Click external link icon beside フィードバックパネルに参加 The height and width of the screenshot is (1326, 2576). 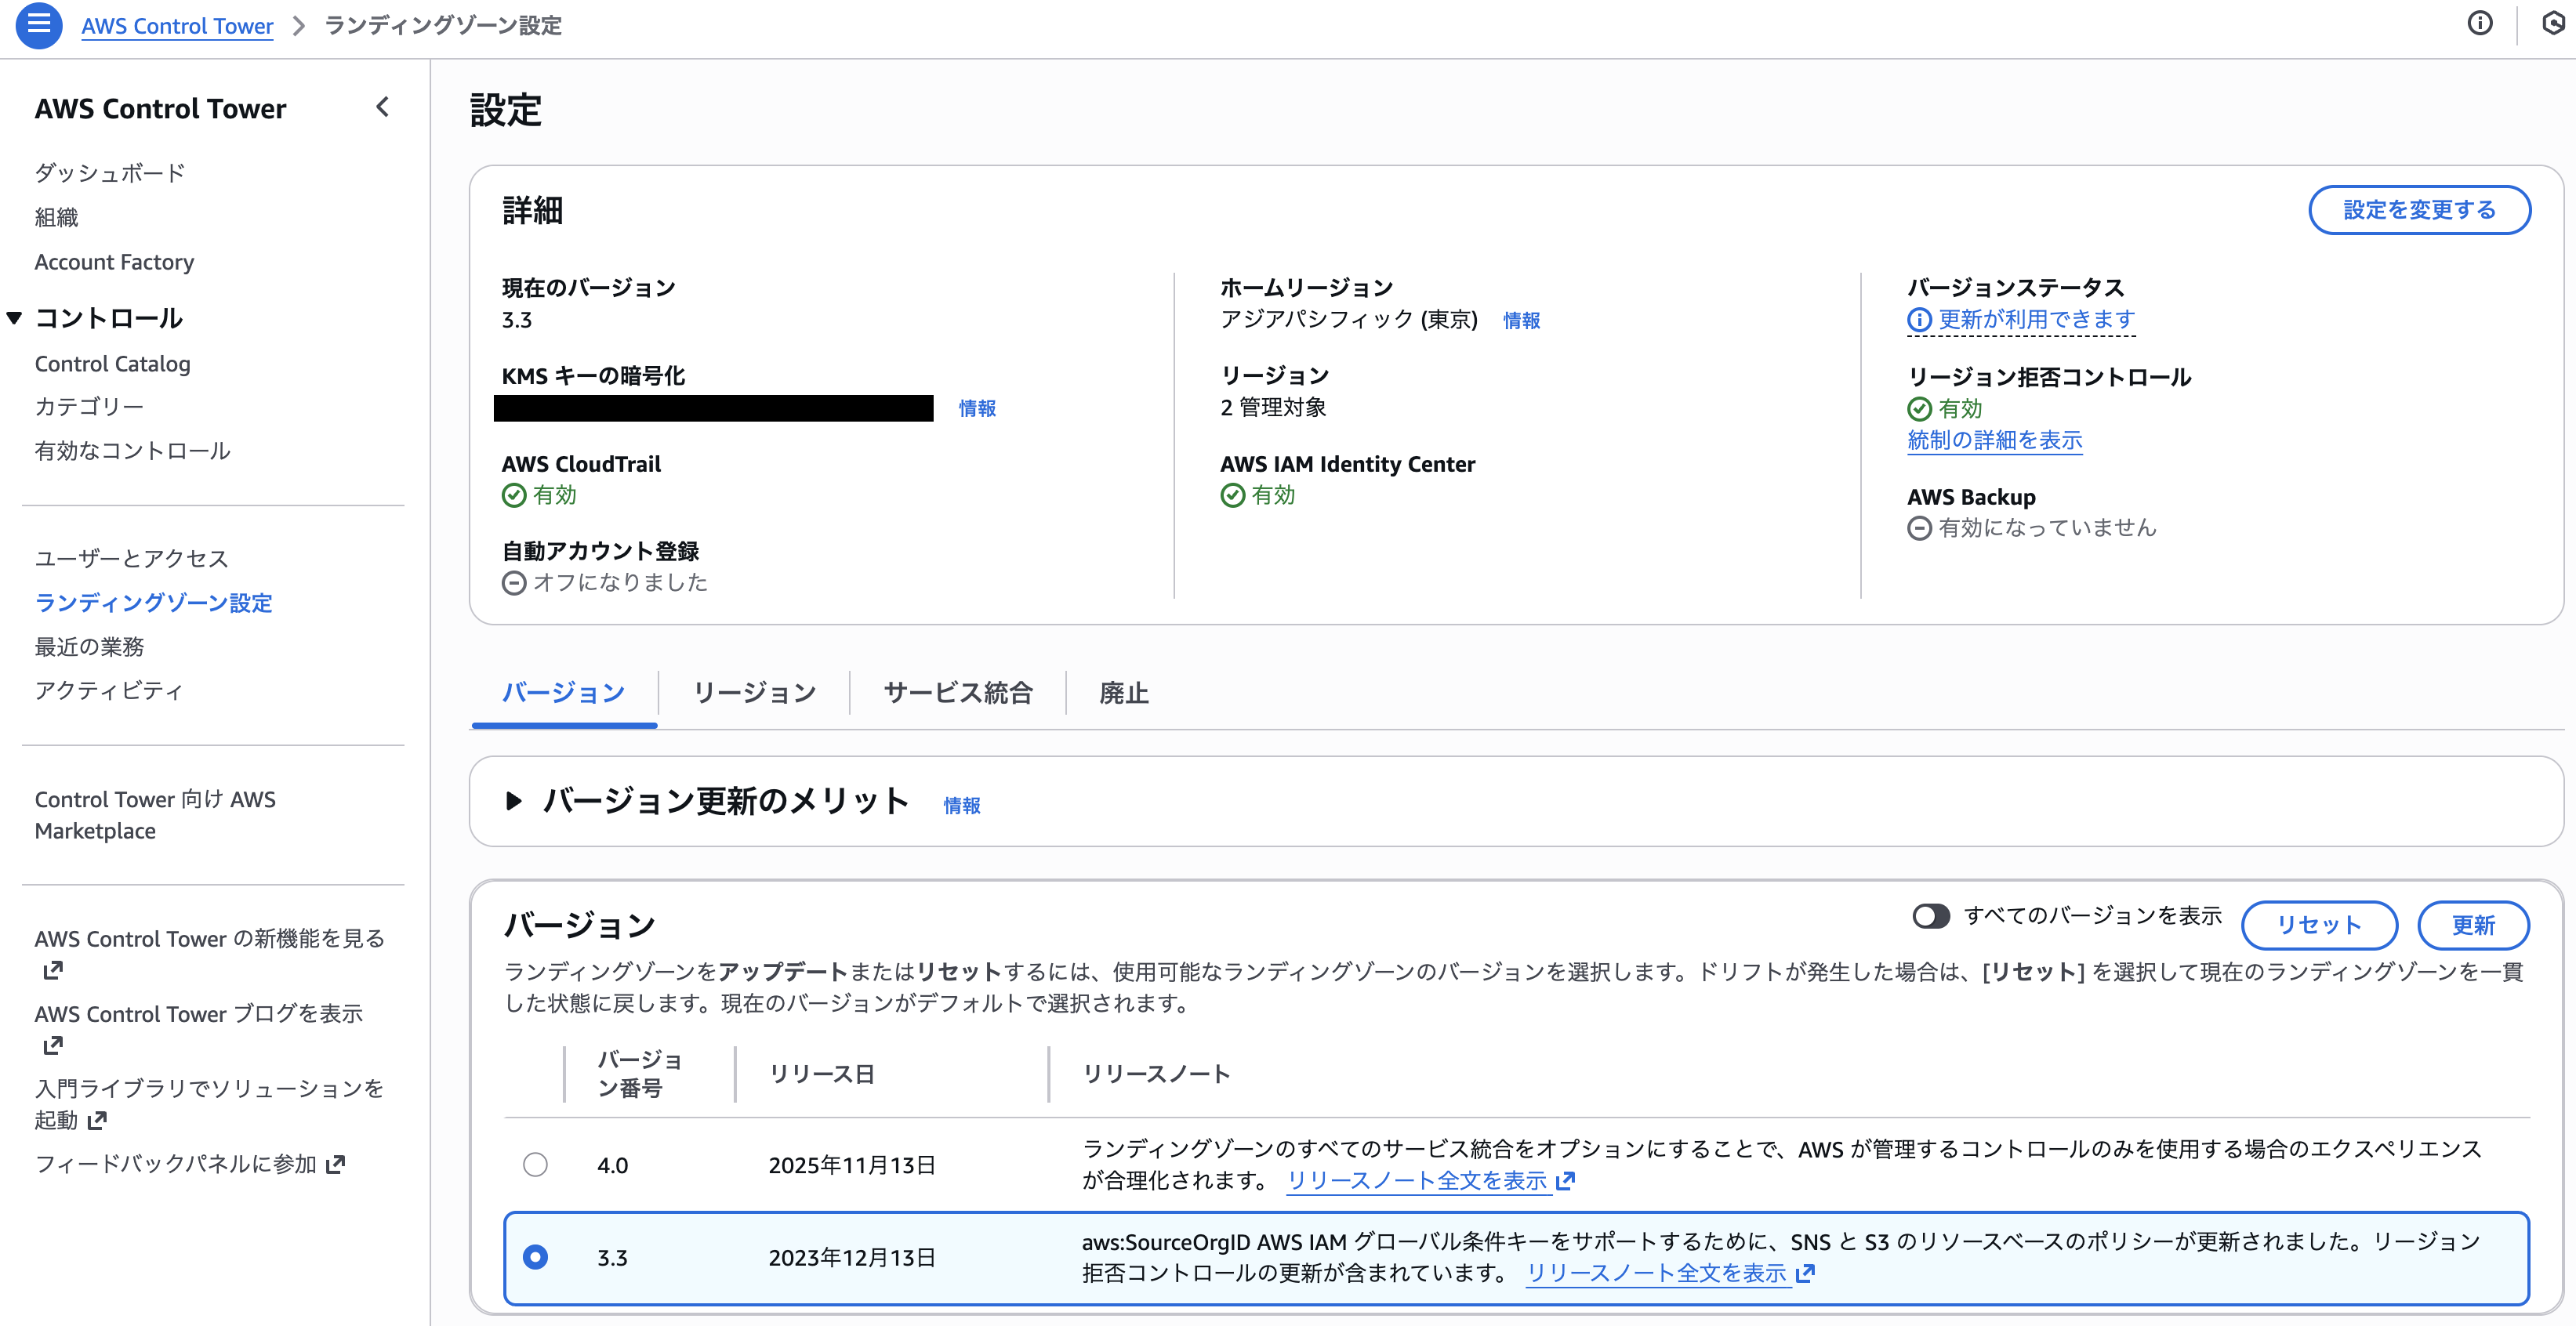(x=336, y=1164)
